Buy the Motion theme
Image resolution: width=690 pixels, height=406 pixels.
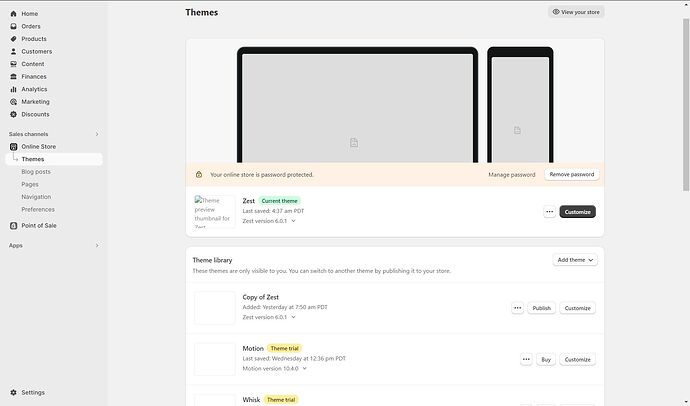click(546, 359)
